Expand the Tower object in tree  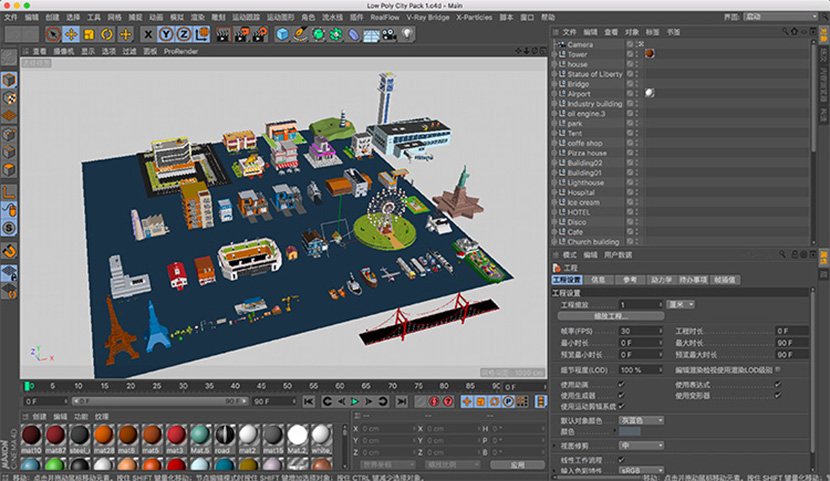[554, 54]
